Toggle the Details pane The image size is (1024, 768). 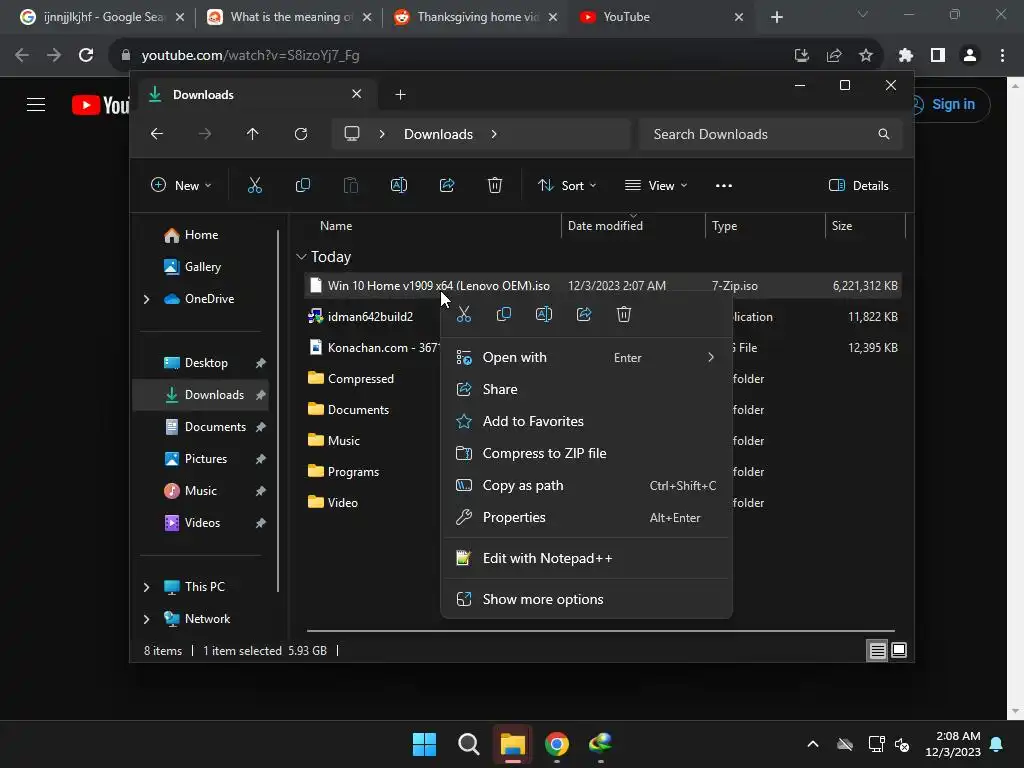[x=859, y=186]
